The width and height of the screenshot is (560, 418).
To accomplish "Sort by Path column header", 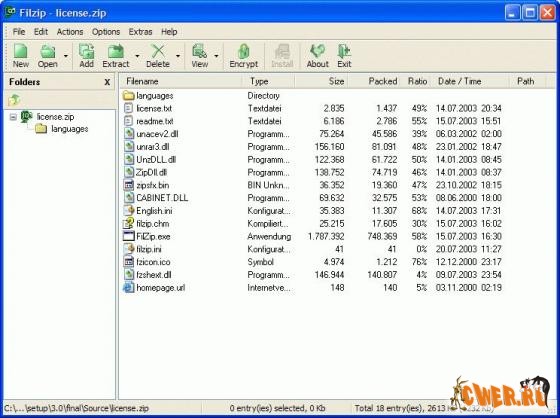I will [x=528, y=81].
